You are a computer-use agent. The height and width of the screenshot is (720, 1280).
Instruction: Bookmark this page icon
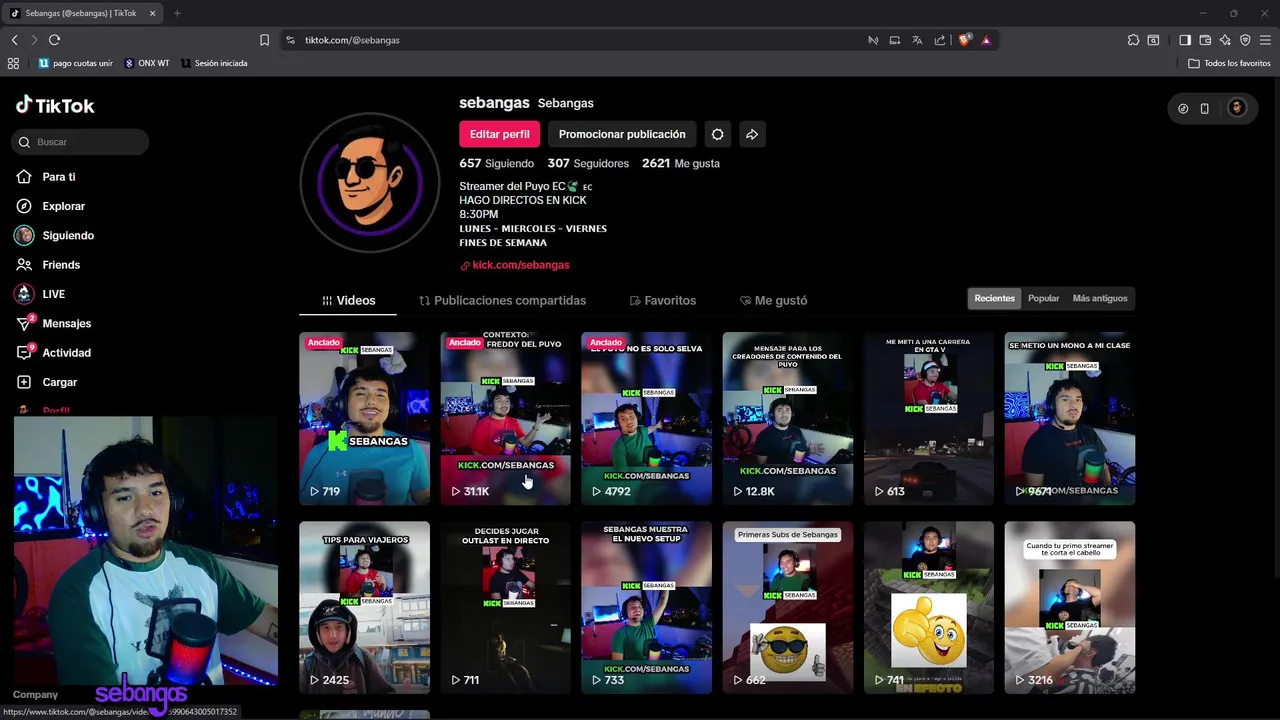tap(264, 40)
